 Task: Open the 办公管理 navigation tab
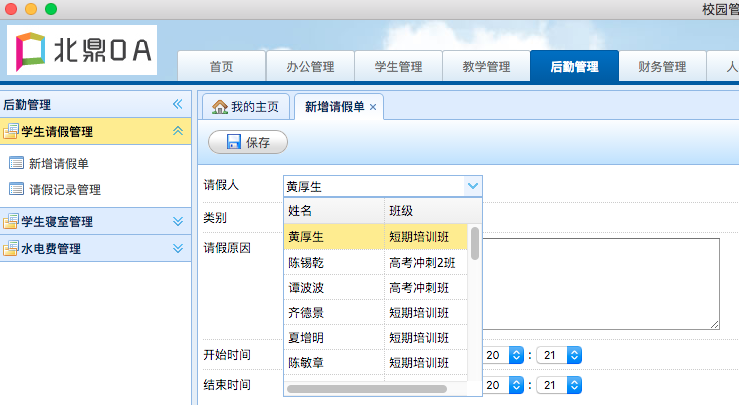click(x=309, y=67)
